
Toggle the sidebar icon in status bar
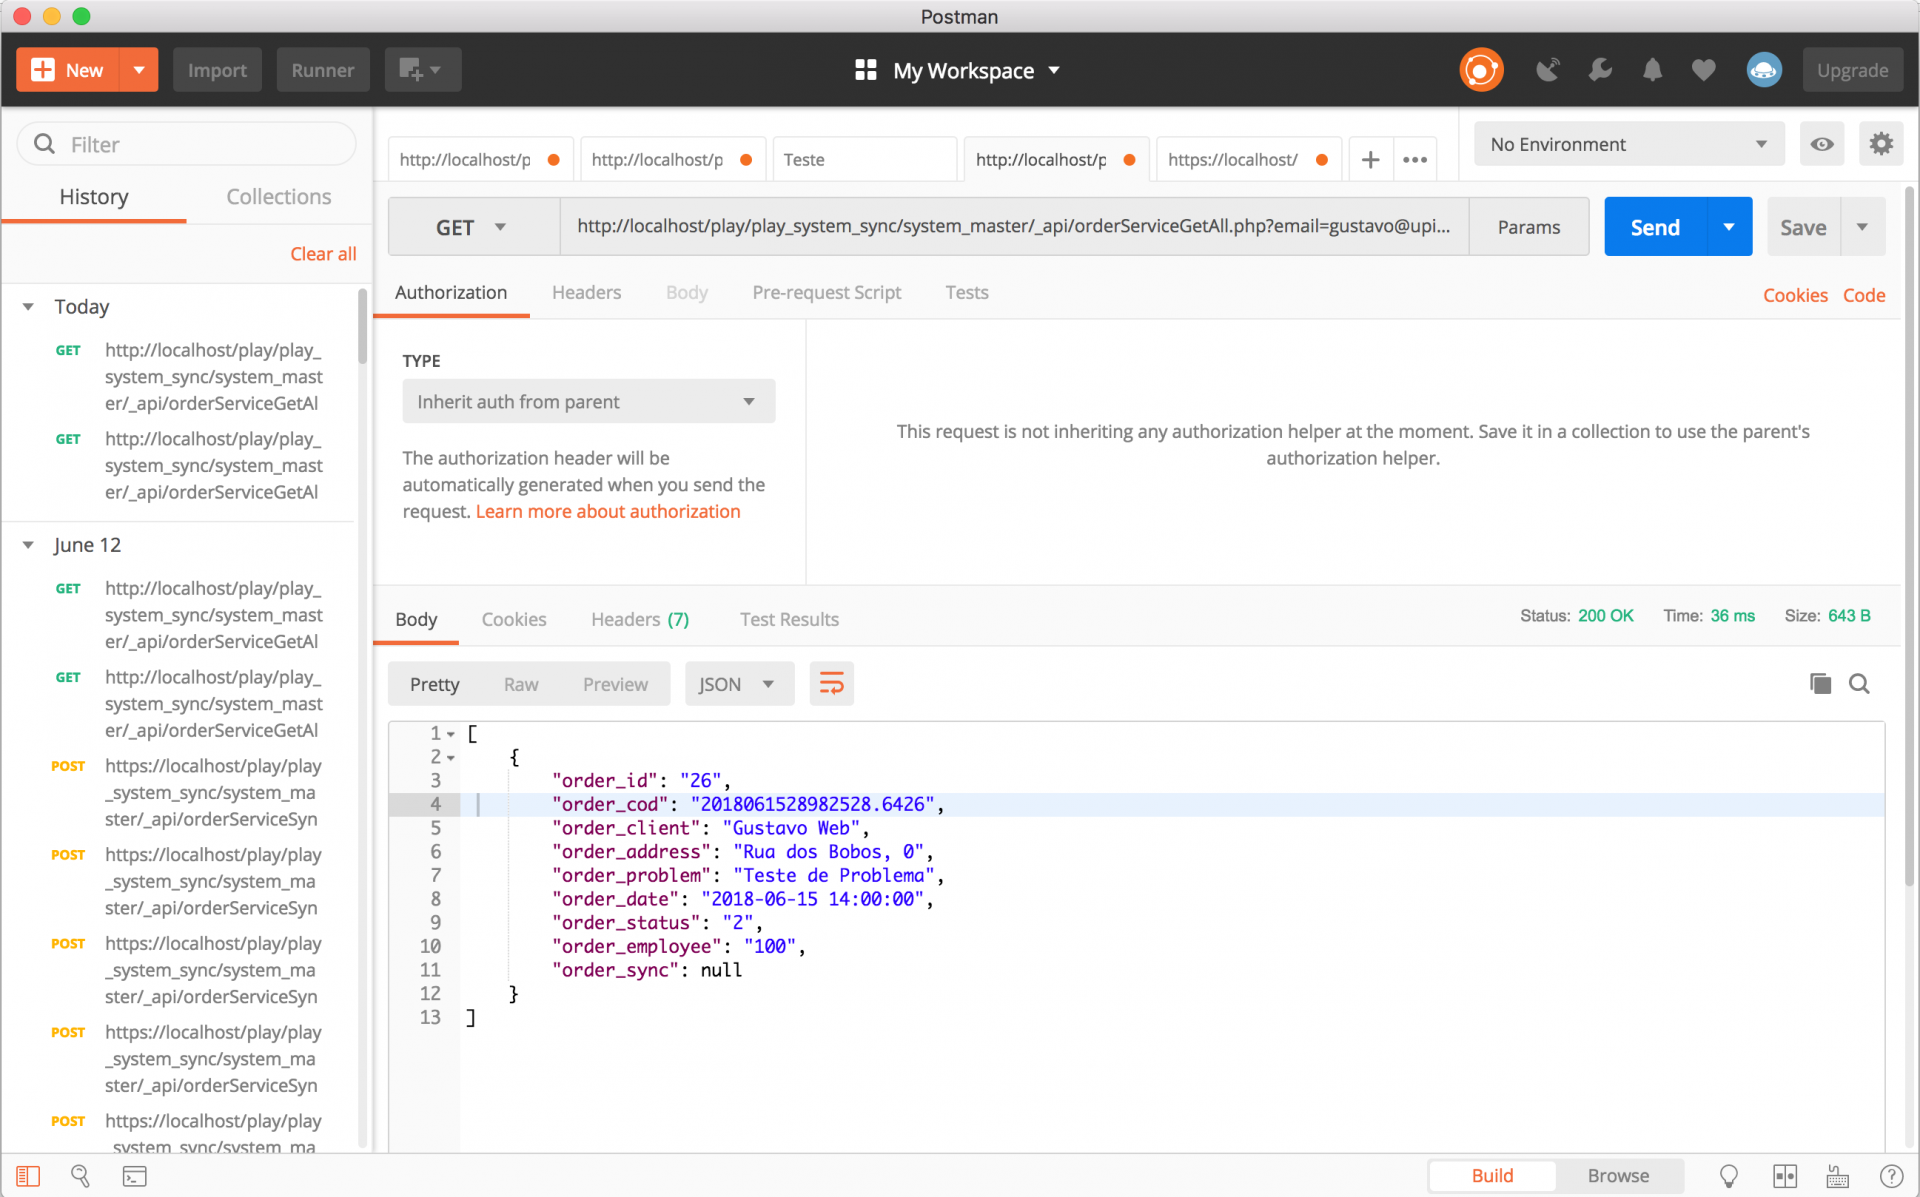pyautogui.click(x=28, y=1176)
